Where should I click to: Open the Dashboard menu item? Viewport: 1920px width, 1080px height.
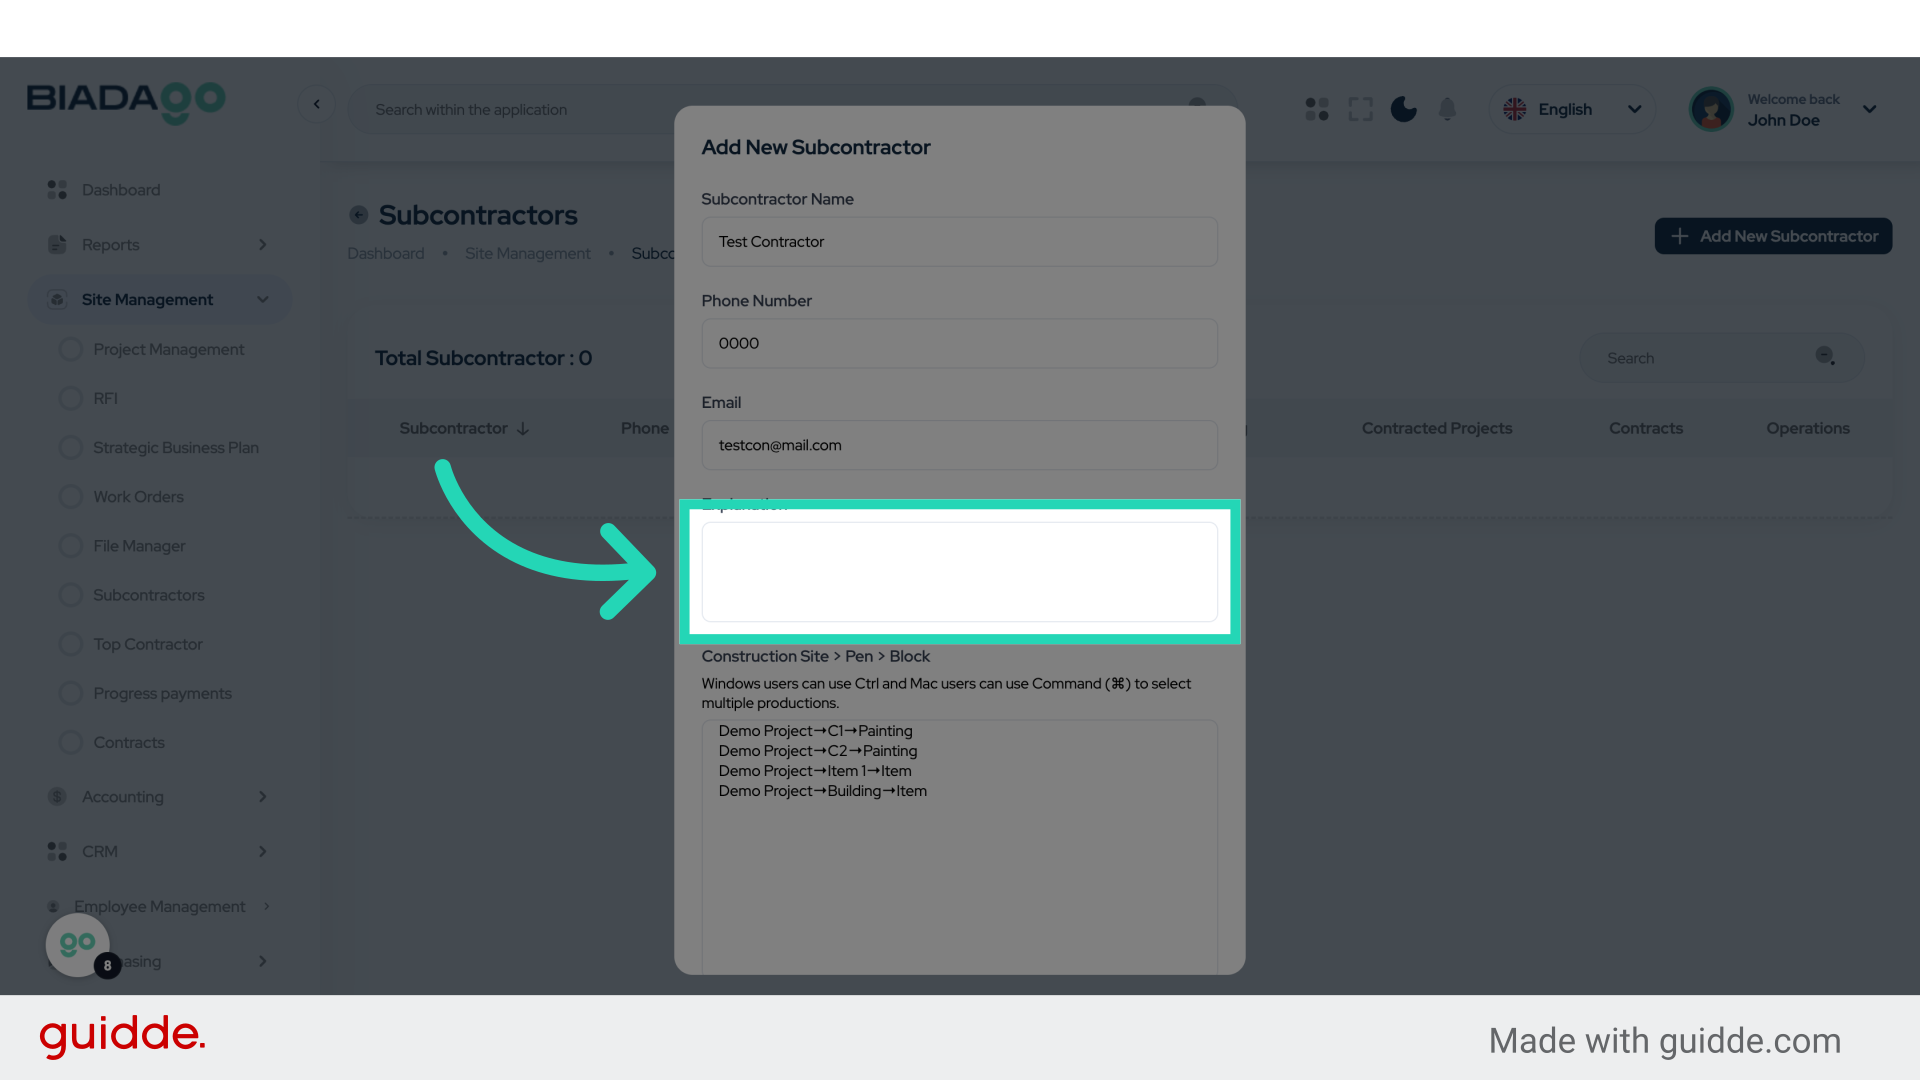click(x=121, y=190)
